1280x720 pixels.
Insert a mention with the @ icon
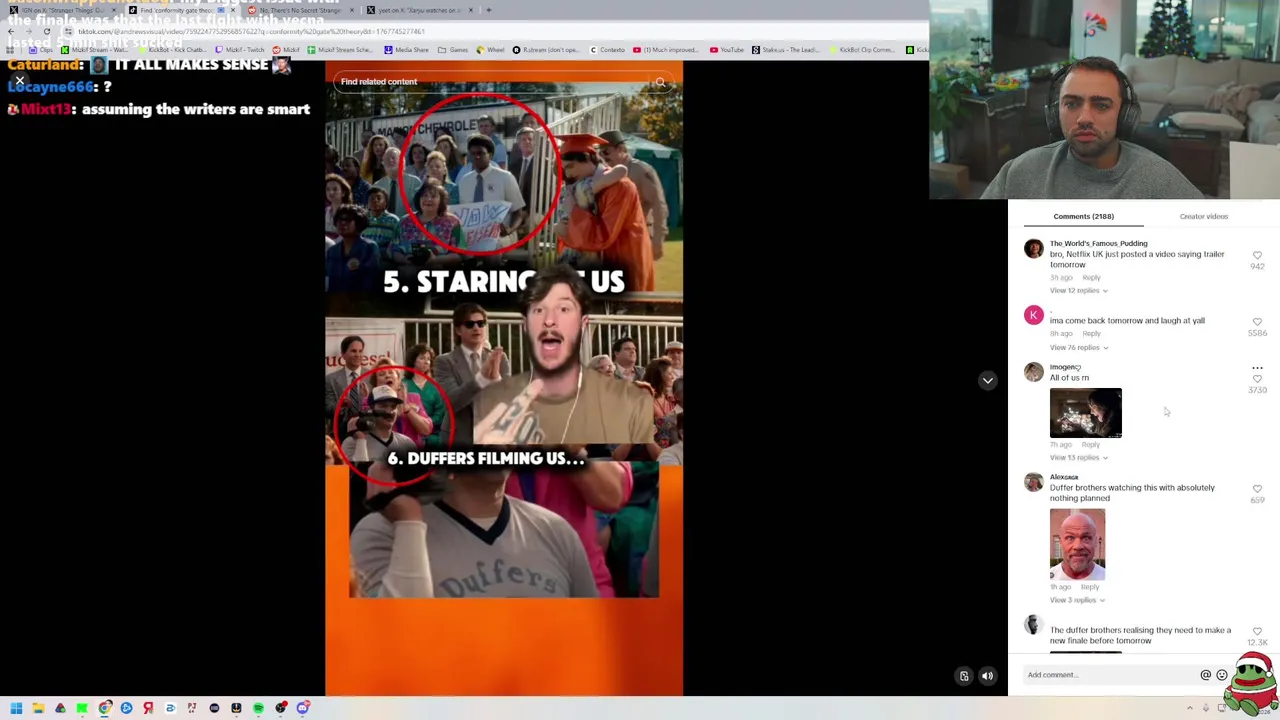pos(1205,675)
